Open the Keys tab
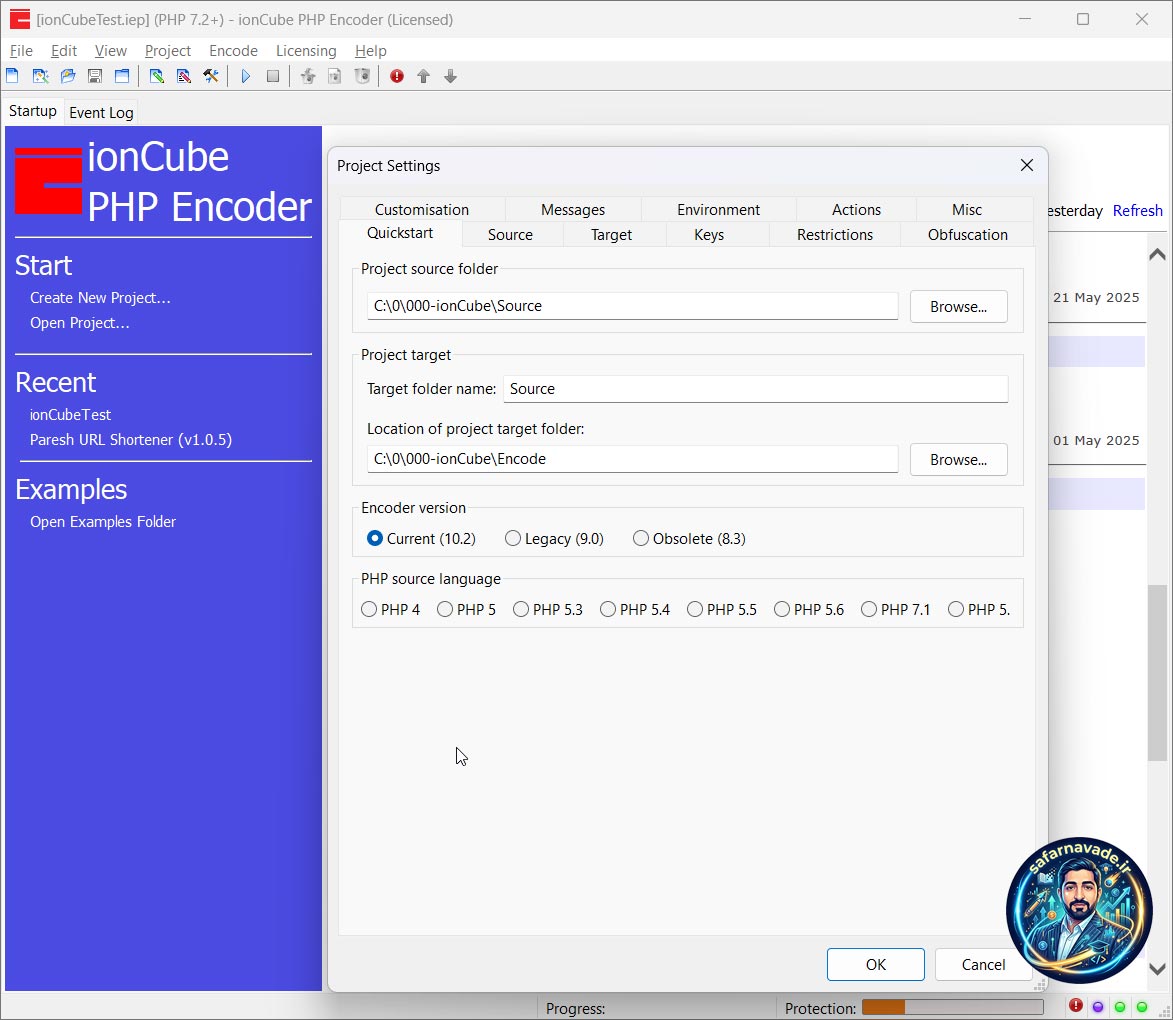 [708, 234]
